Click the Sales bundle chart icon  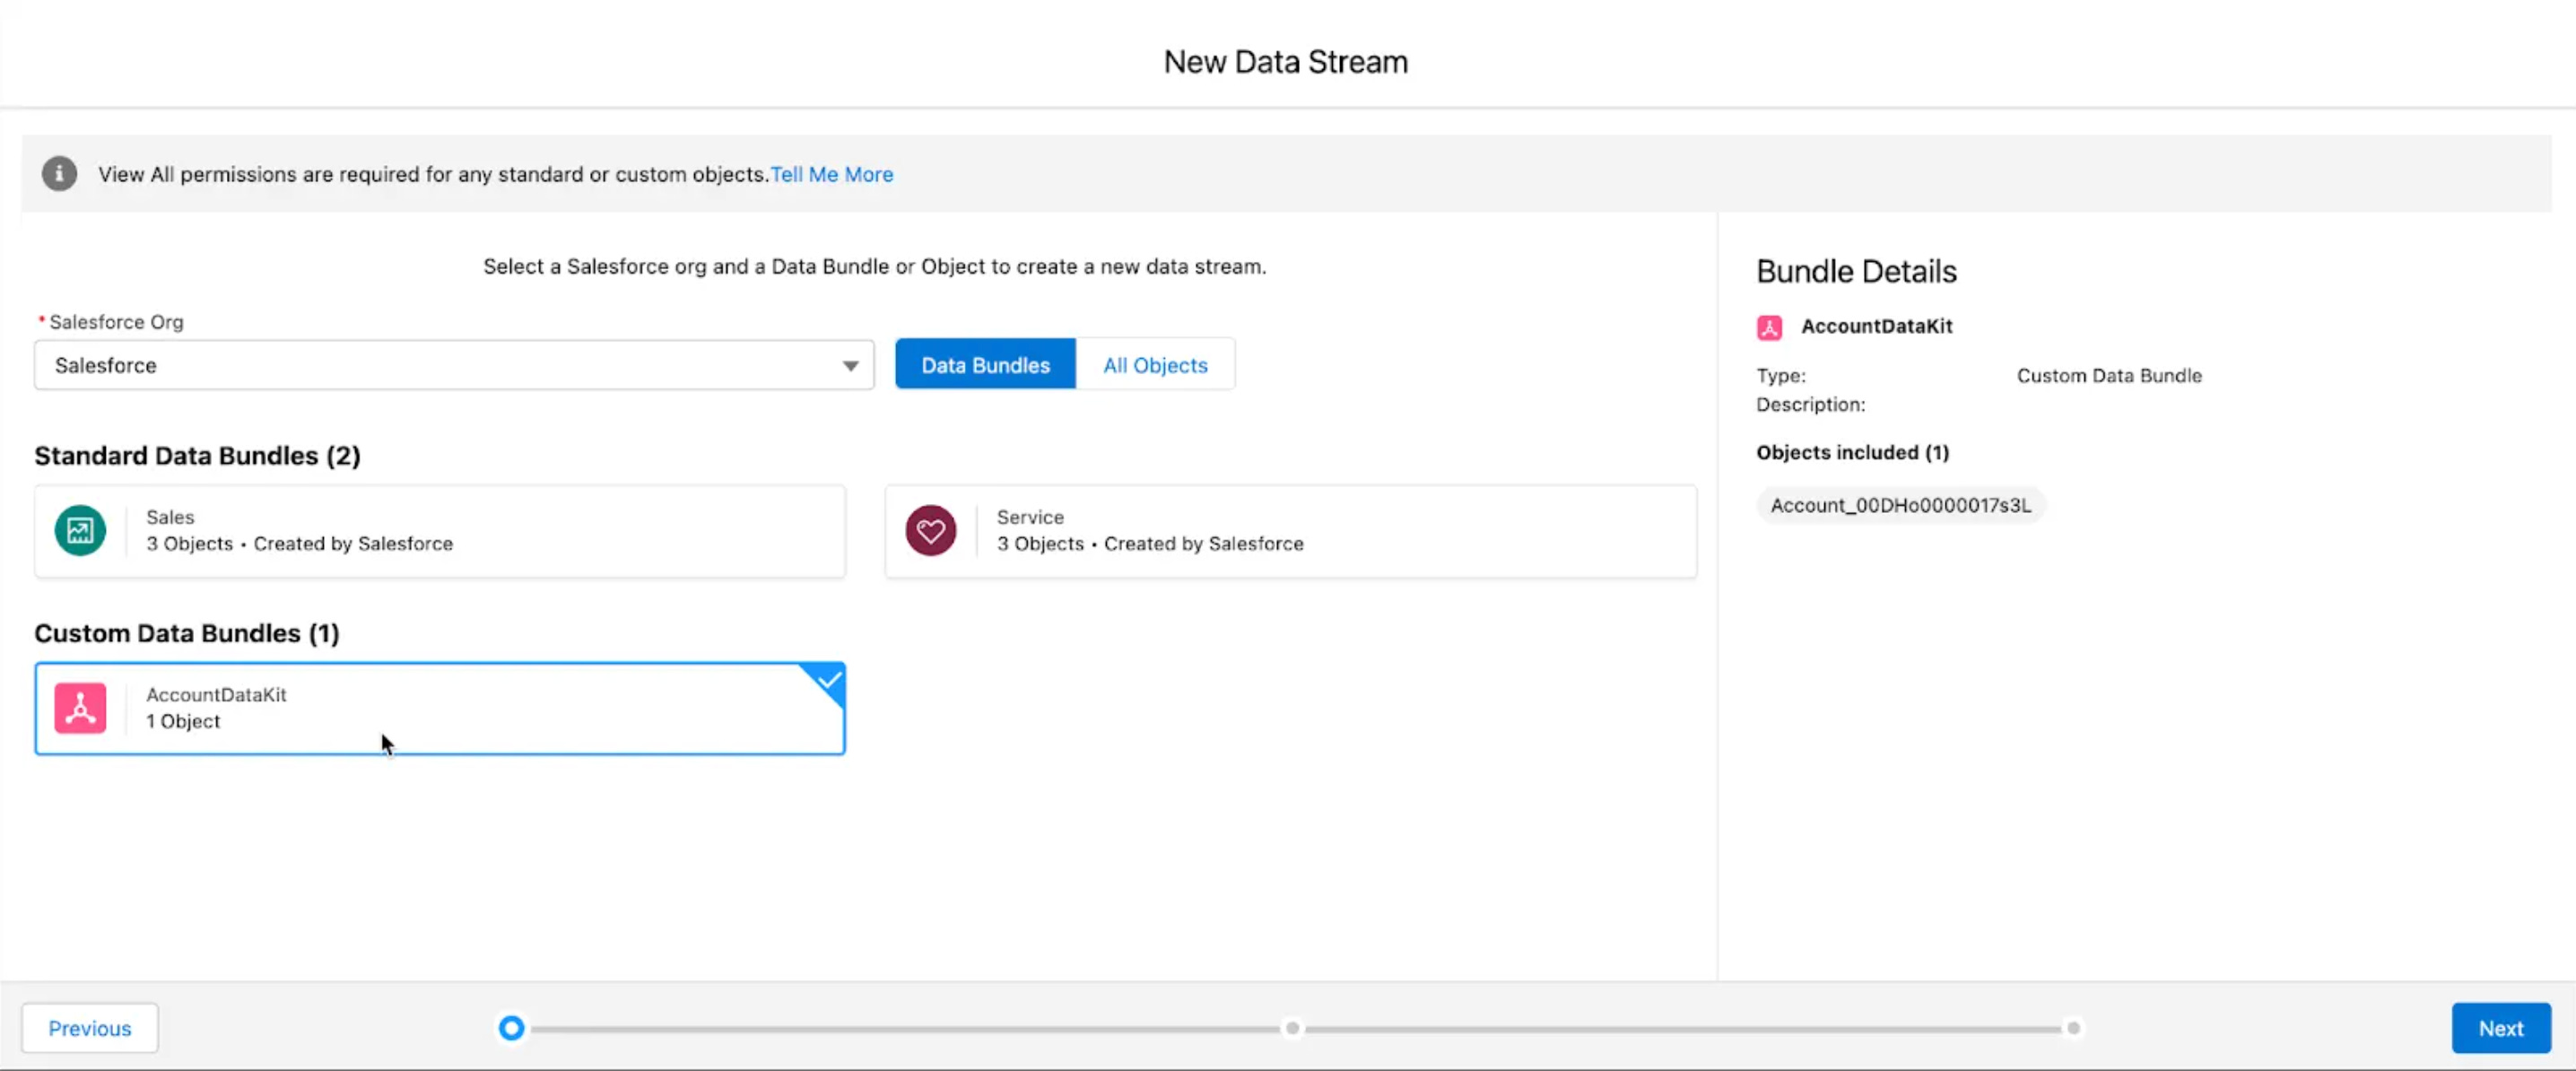(x=80, y=531)
